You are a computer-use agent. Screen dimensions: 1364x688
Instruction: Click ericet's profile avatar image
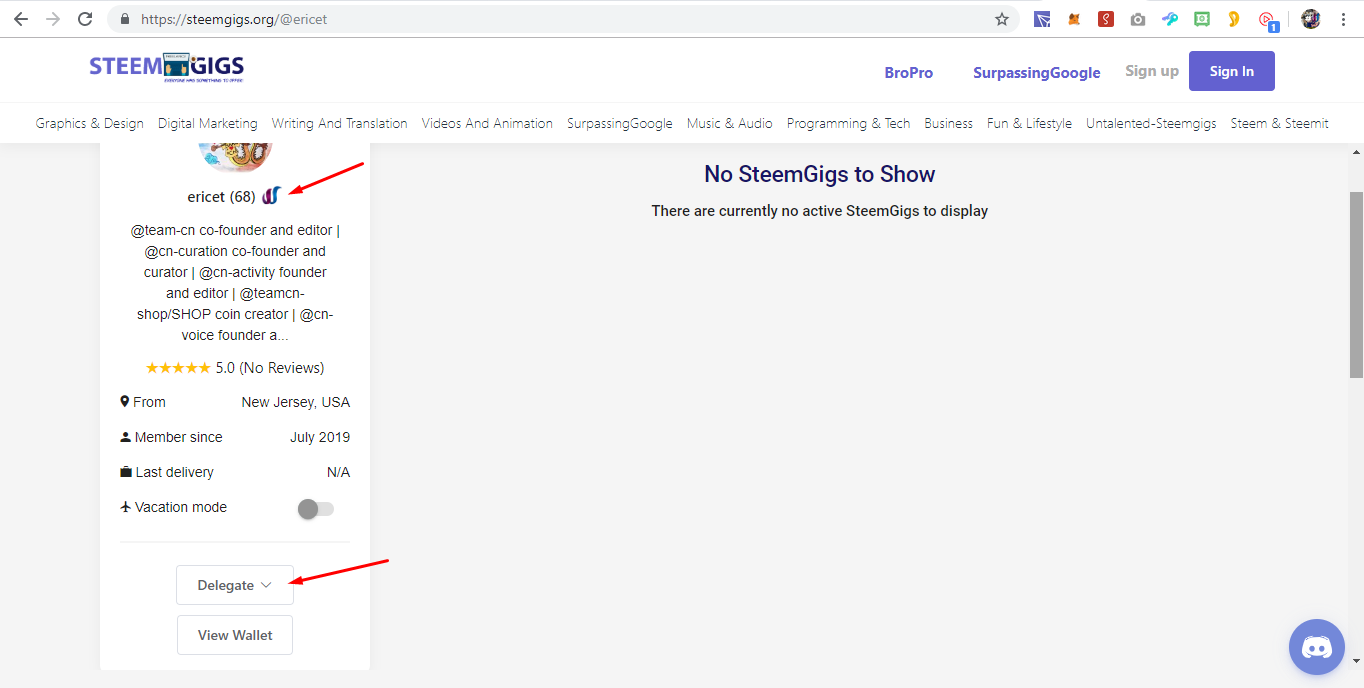click(x=235, y=157)
